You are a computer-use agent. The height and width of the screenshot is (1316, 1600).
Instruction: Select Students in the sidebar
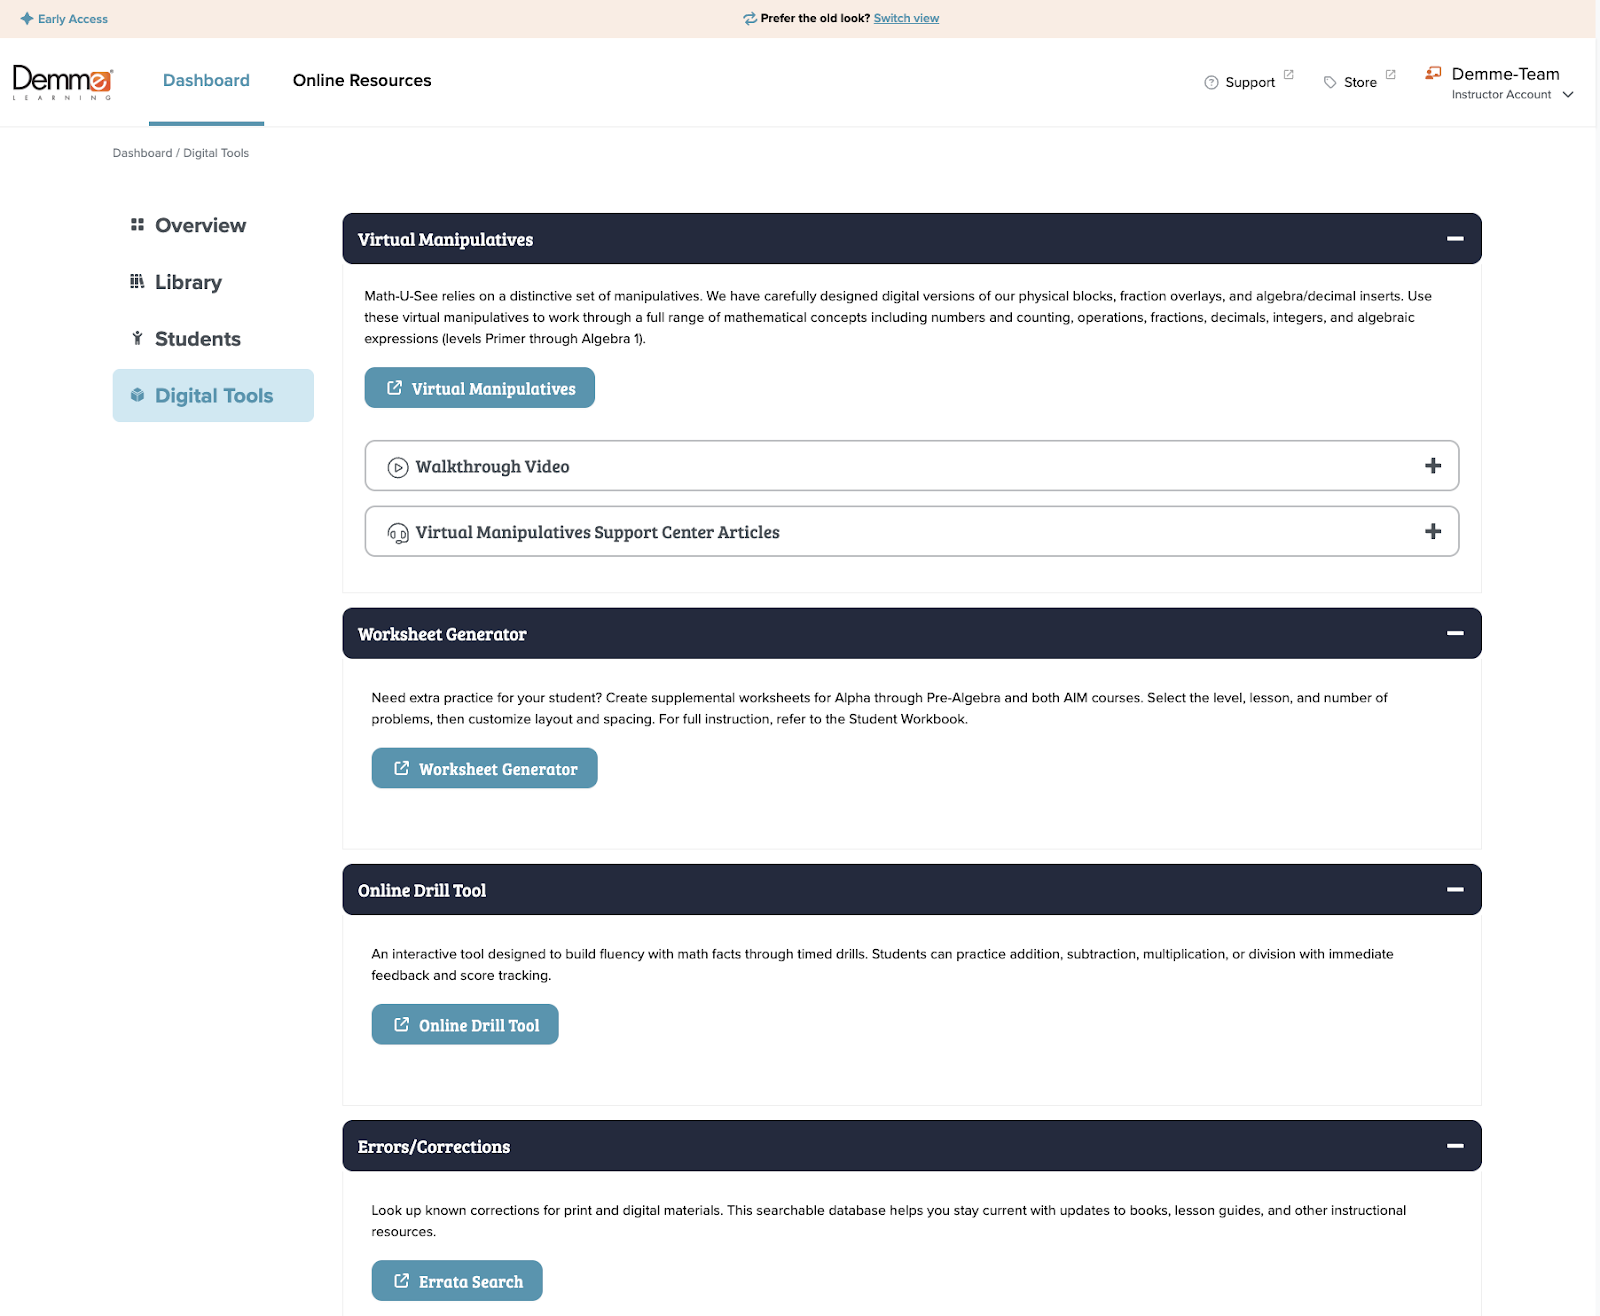click(x=213, y=339)
